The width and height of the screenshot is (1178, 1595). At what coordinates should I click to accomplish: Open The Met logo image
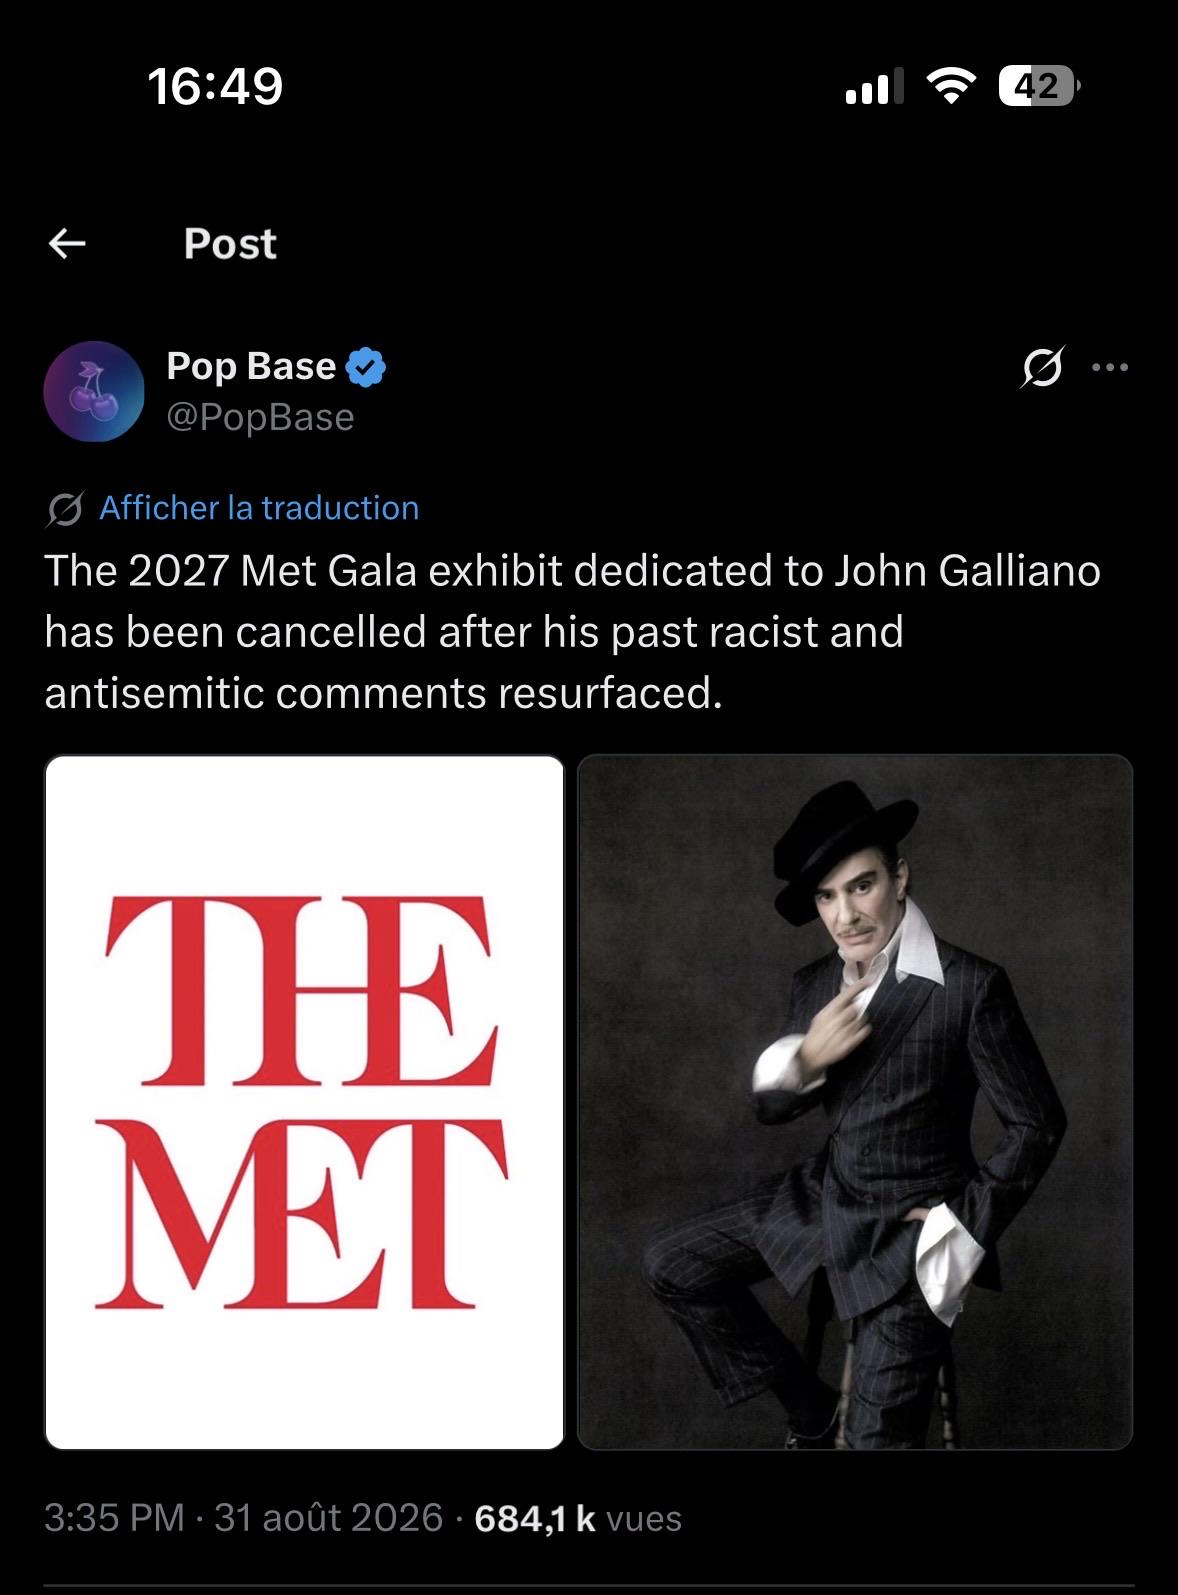pyautogui.click(x=305, y=1102)
